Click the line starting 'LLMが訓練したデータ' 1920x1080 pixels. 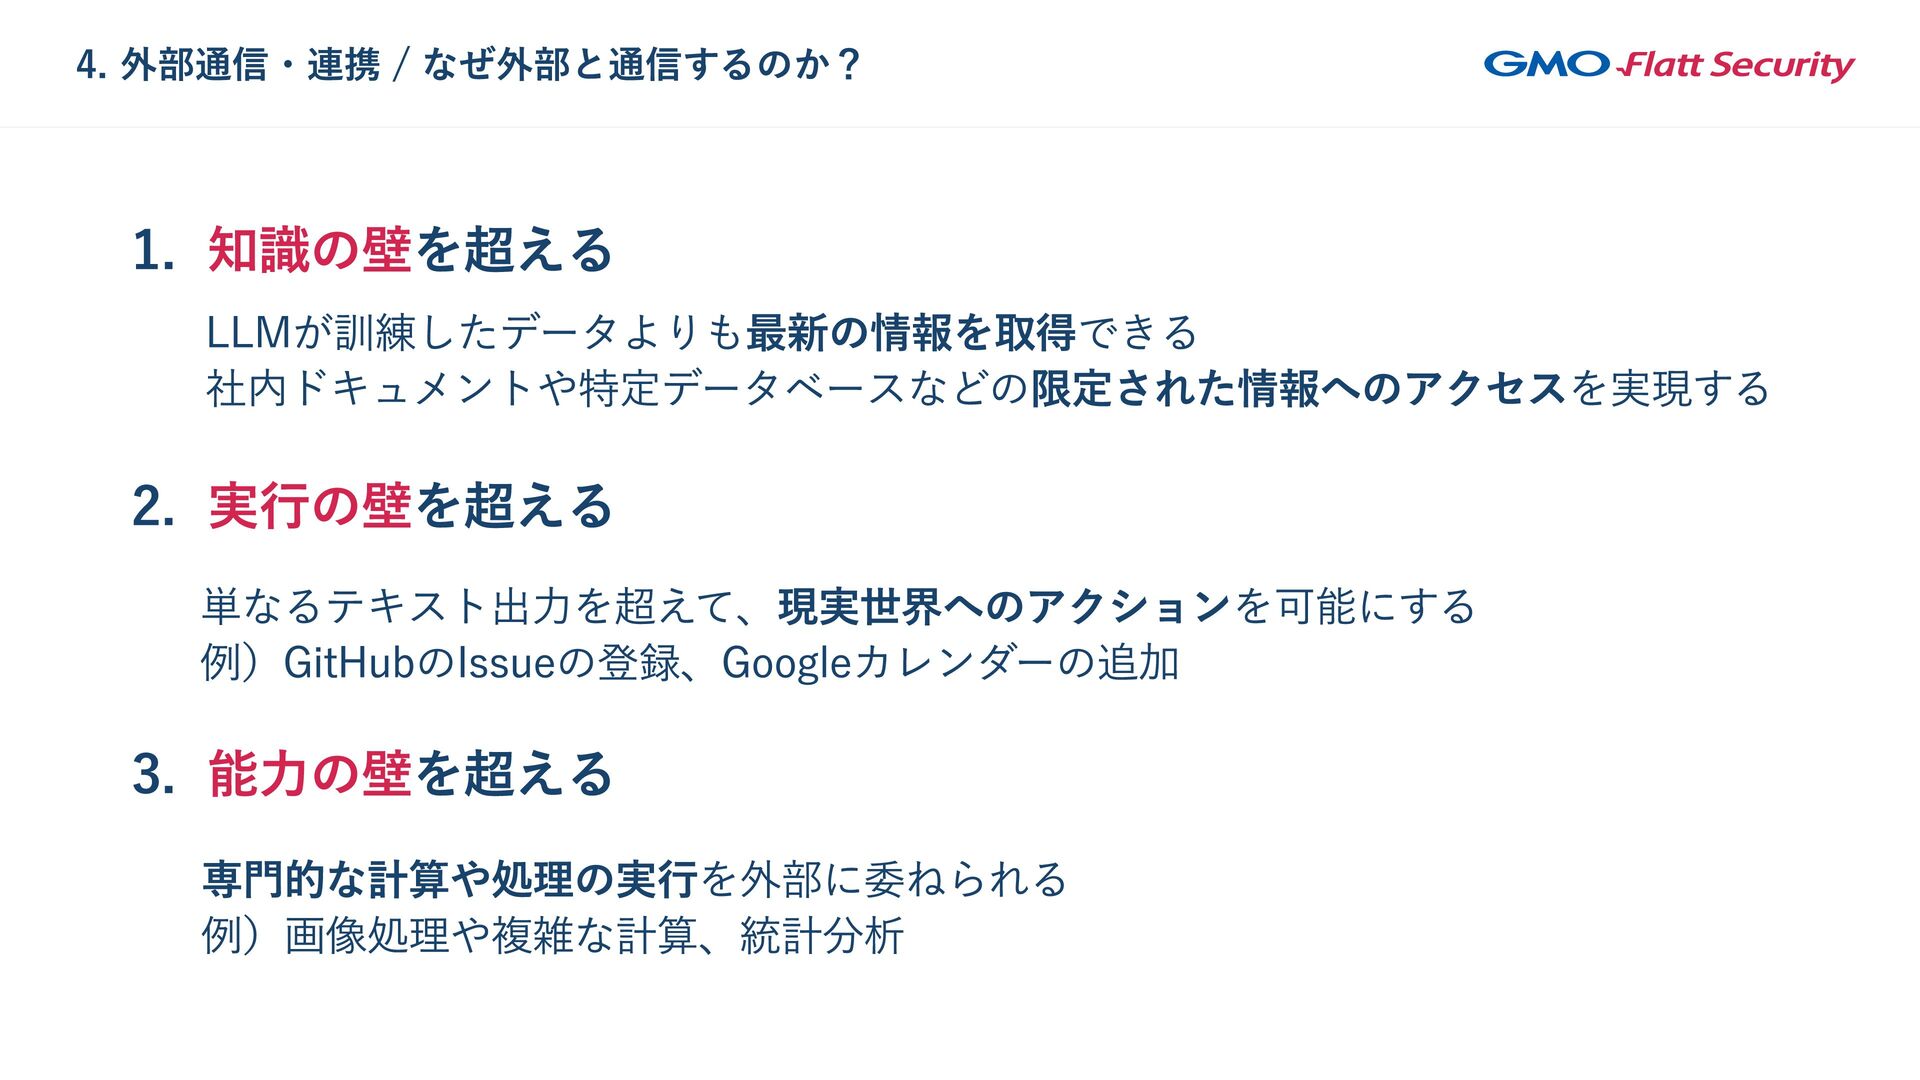[x=702, y=333]
